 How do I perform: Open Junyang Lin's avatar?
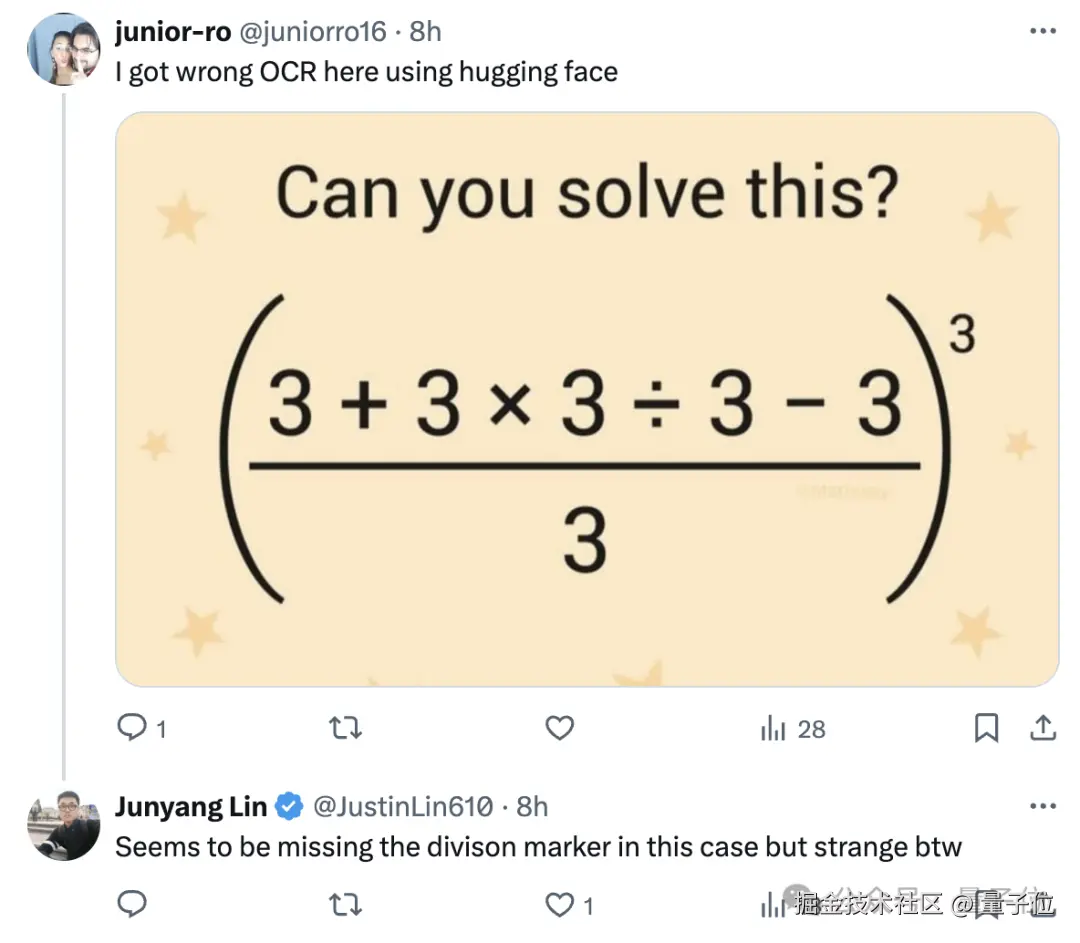click(62, 825)
